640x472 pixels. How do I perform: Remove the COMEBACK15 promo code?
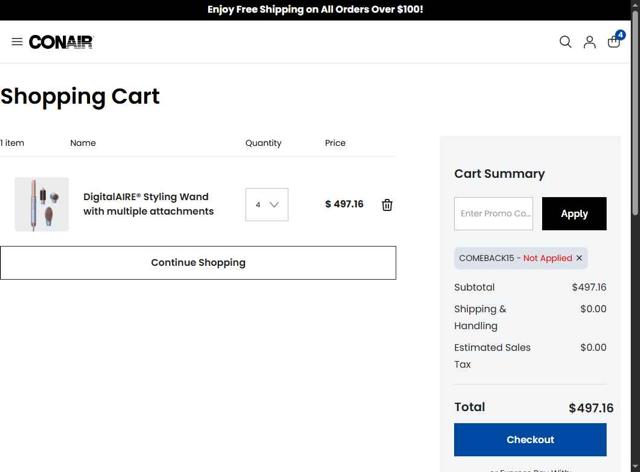(x=579, y=258)
